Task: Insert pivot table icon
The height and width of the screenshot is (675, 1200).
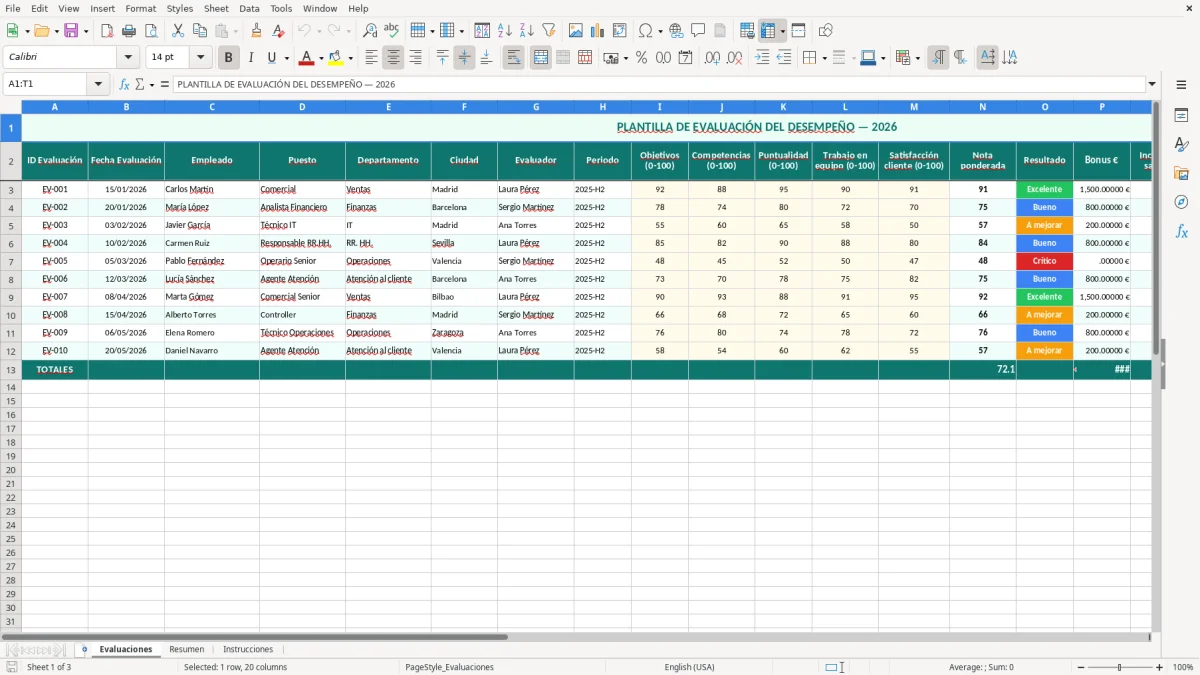Action: click(620, 31)
